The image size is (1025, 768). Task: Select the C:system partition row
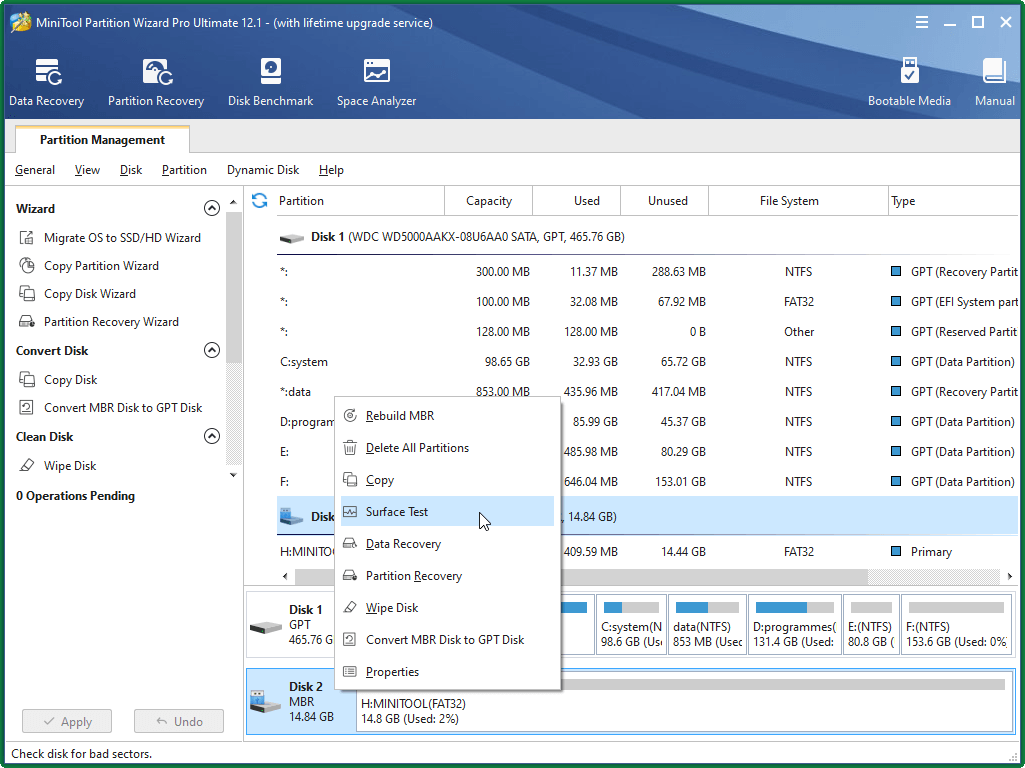pos(647,361)
